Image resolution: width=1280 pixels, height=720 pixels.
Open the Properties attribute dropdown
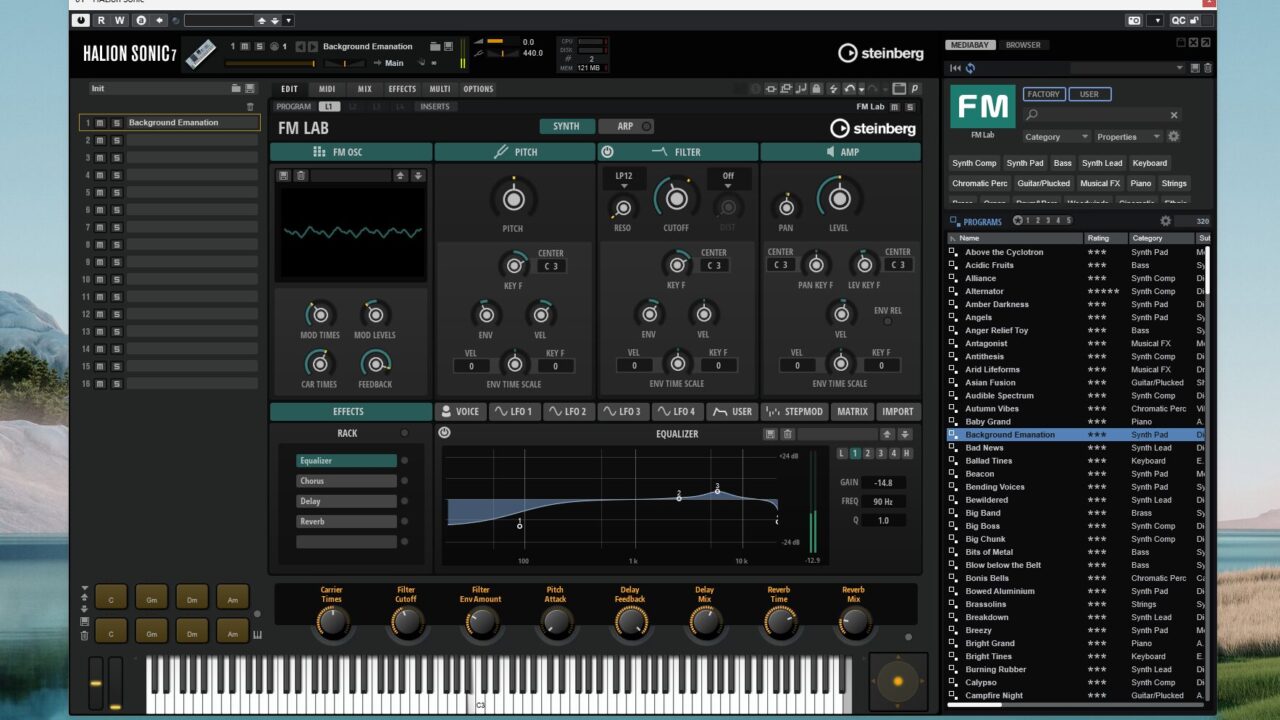pos(1128,137)
